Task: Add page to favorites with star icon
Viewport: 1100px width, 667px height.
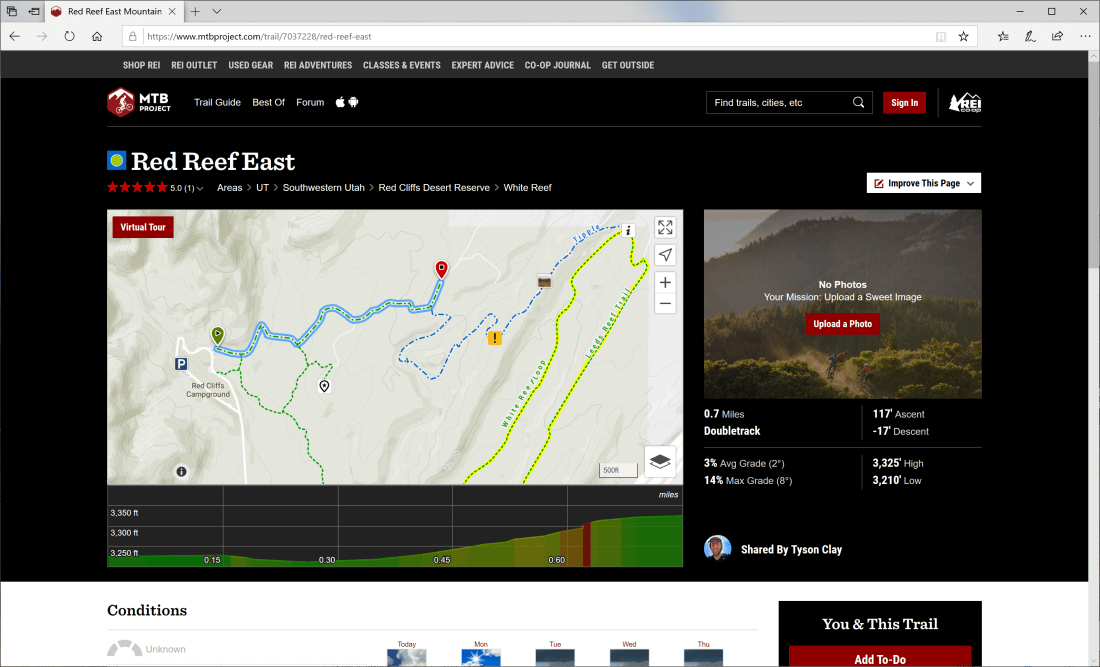Action: click(x=963, y=36)
